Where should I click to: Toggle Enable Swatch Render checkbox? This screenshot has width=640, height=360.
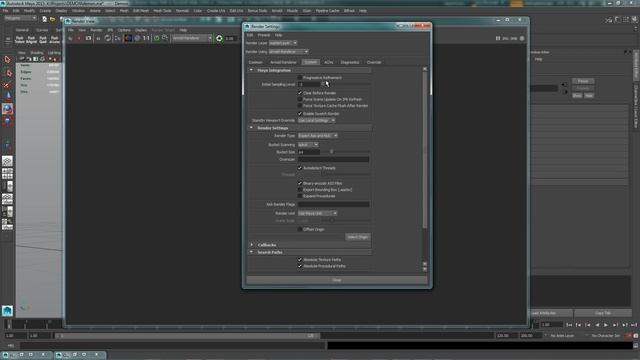(x=300, y=113)
